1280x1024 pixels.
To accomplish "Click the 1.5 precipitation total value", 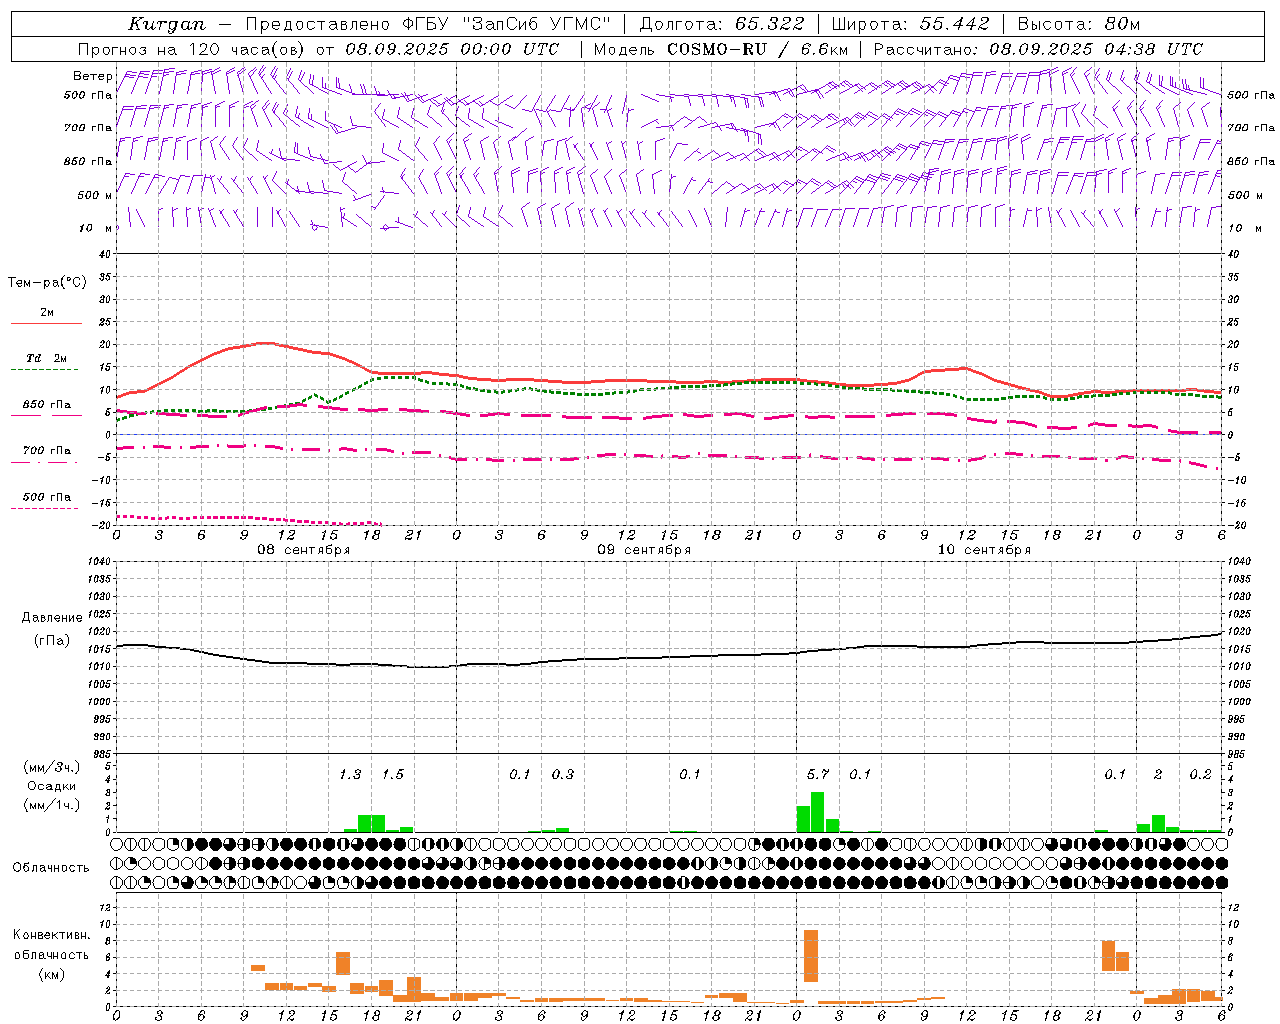I will [x=393, y=774].
